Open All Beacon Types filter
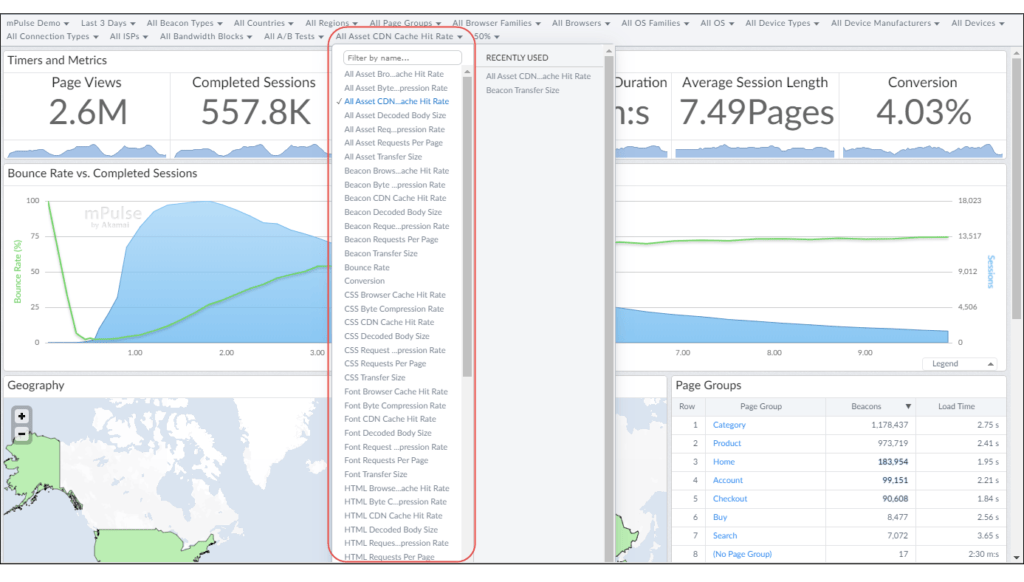The width and height of the screenshot is (1024, 582). [184, 23]
